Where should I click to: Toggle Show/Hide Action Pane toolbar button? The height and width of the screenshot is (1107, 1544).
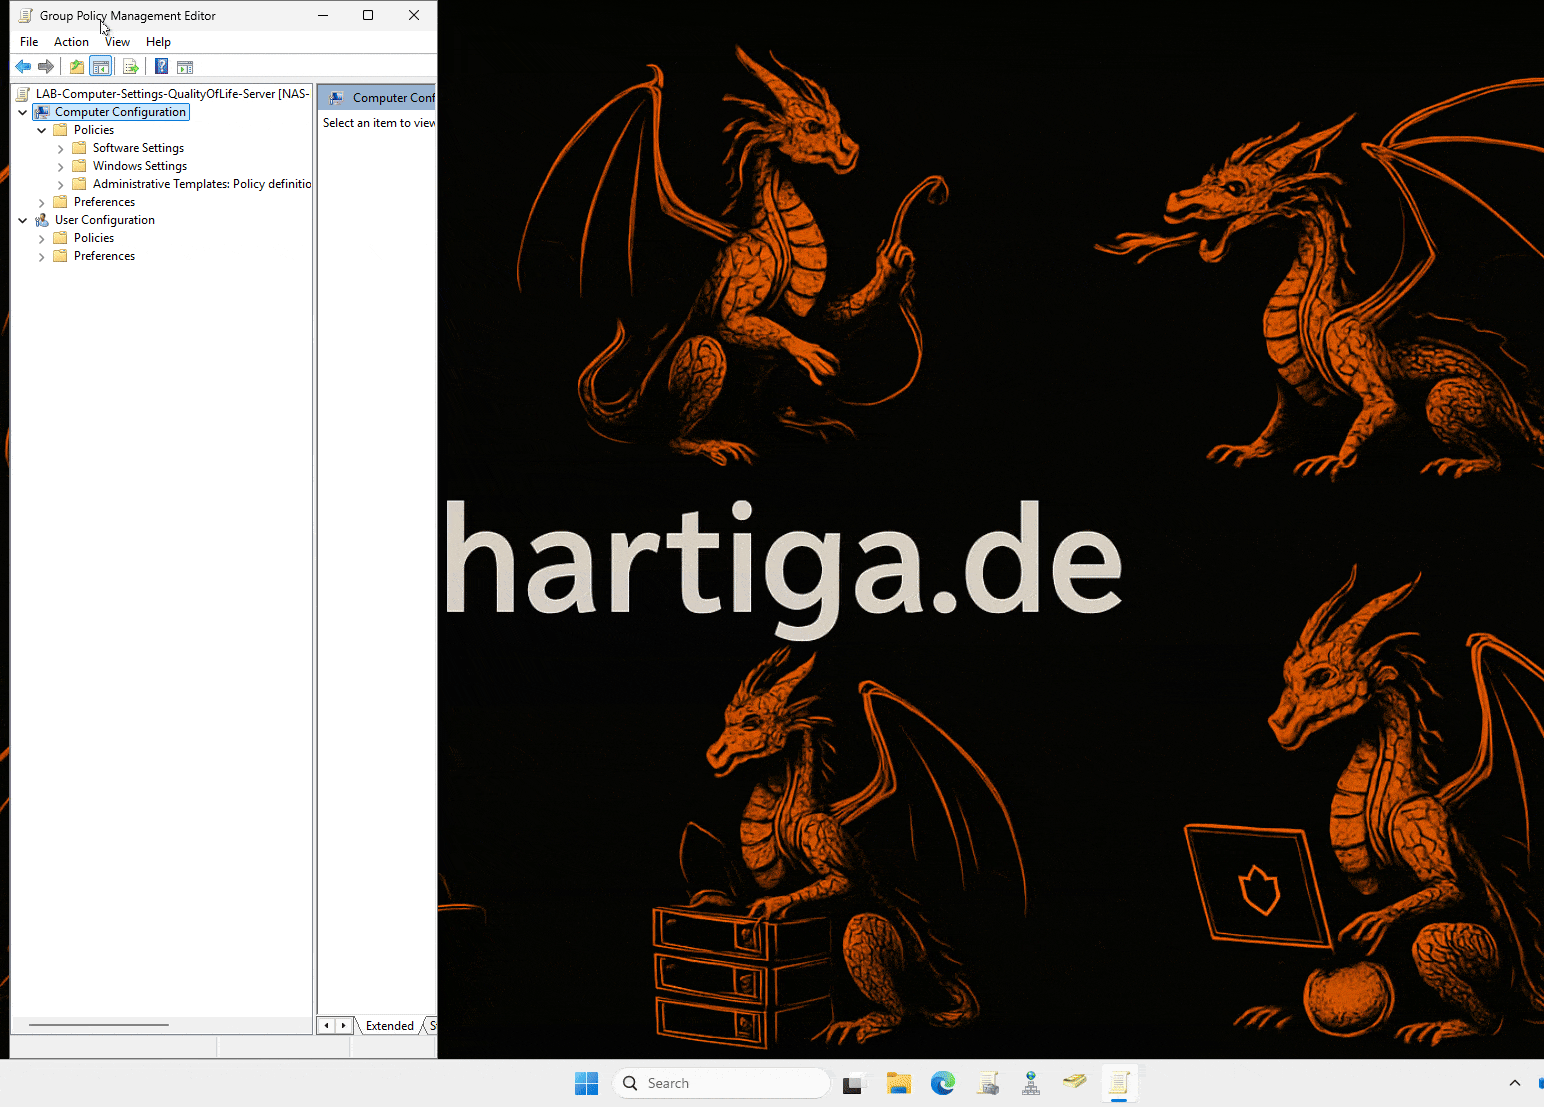click(185, 67)
